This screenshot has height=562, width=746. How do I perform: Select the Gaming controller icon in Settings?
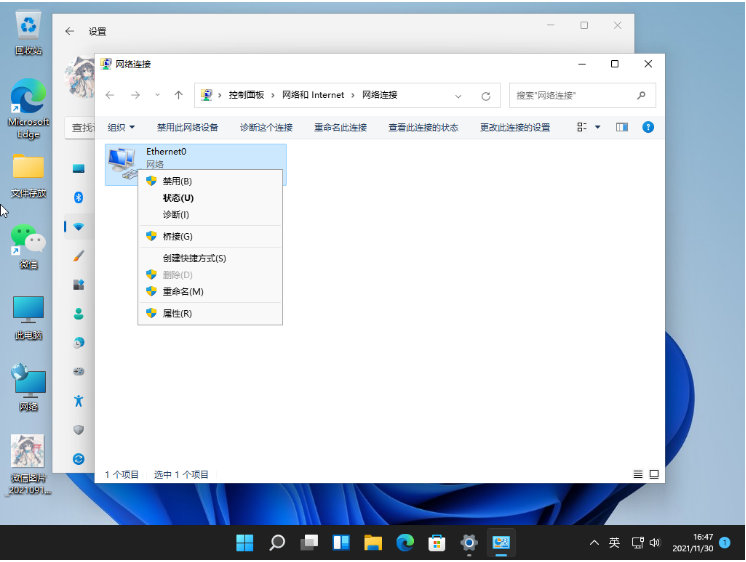click(x=79, y=371)
